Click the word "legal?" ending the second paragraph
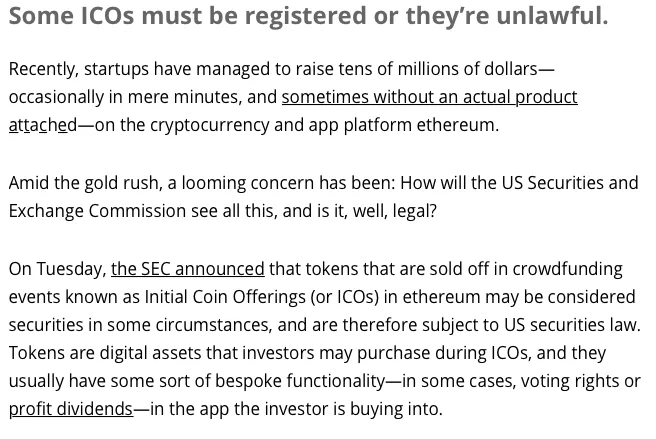The height and width of the screenshot is (439, 656). coord(414,211)
